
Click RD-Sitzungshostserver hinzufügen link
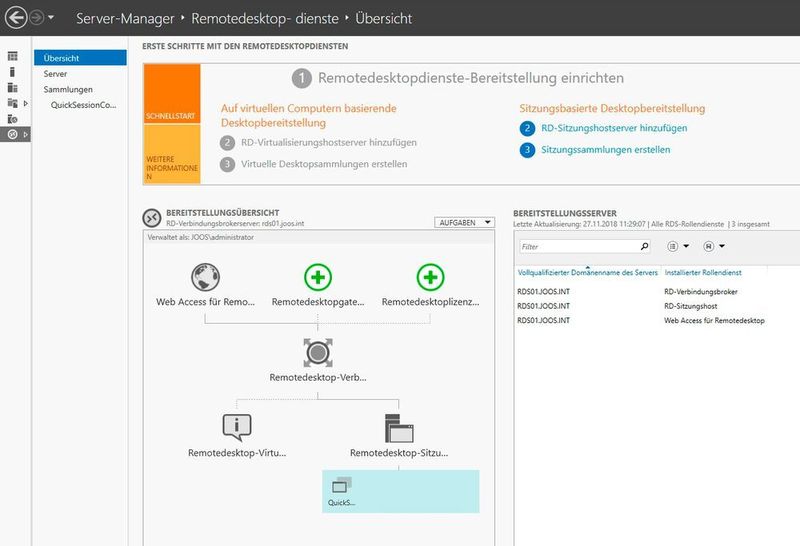(x=614, y=128)
